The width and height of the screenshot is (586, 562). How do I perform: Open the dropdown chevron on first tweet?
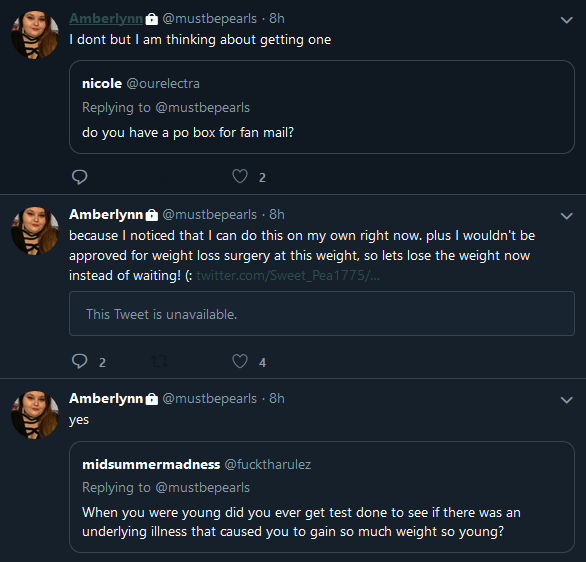tap(567, 20)
